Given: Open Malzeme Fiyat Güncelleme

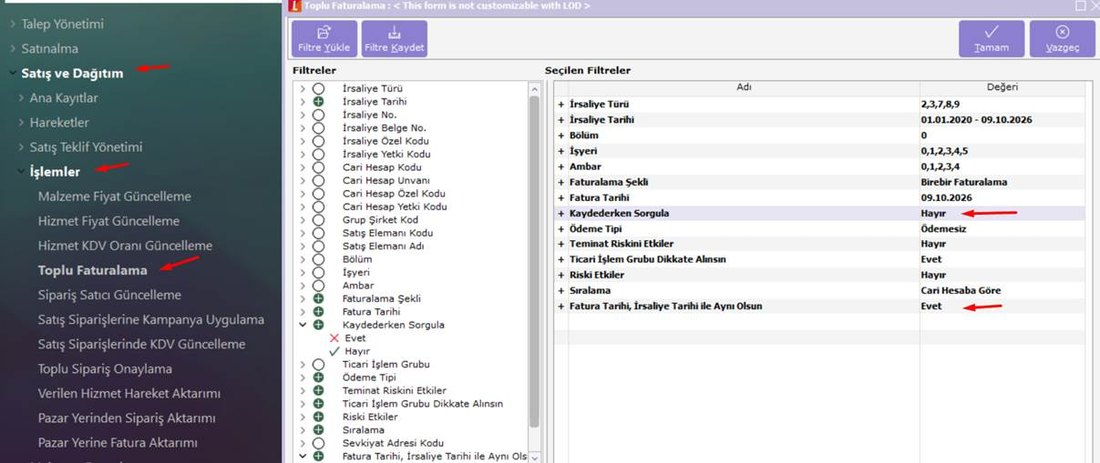Looking at the screenshot, I should pos(114,196).
